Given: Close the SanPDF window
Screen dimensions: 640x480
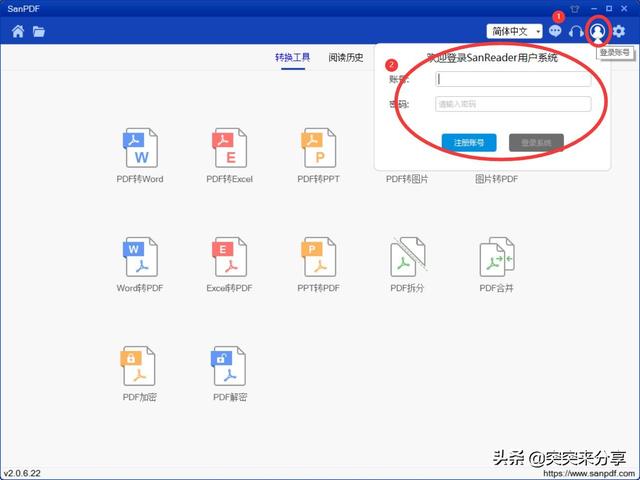Looking at the screenshot, I should (624, 9).
